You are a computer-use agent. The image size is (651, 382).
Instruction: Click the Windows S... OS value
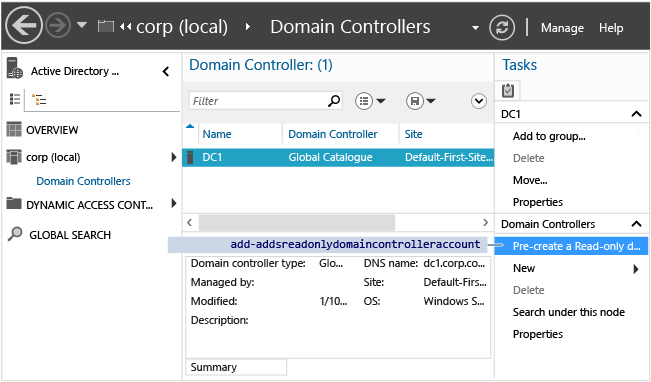pos(454,301)
